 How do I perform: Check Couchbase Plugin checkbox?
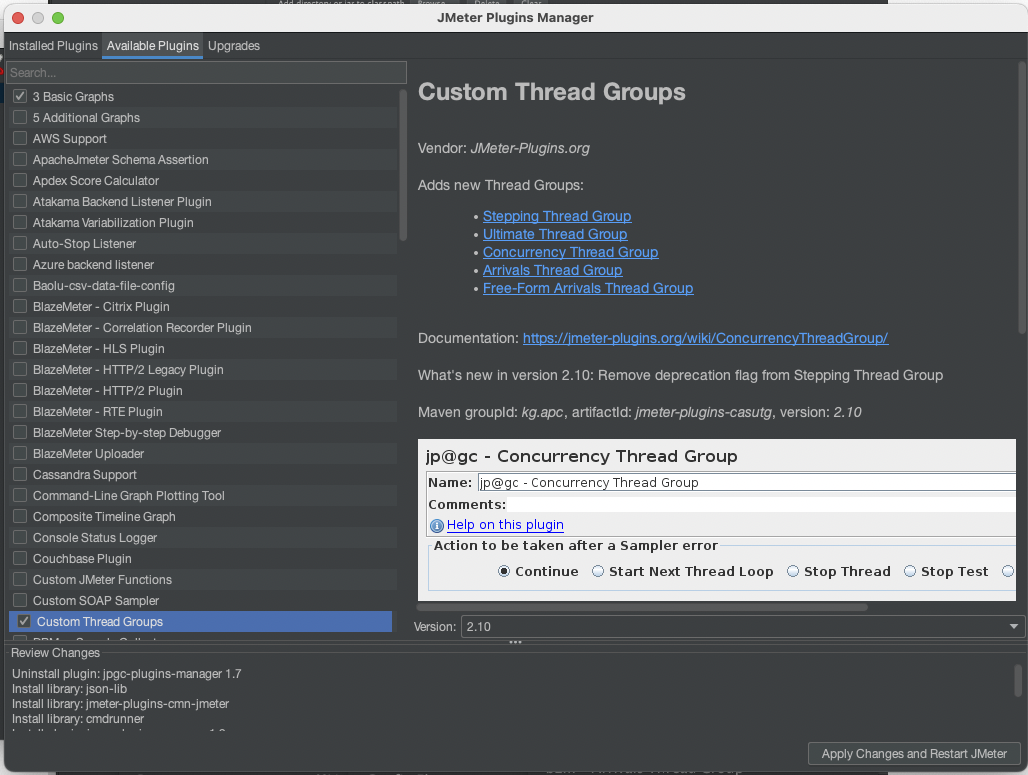(20, 558)
